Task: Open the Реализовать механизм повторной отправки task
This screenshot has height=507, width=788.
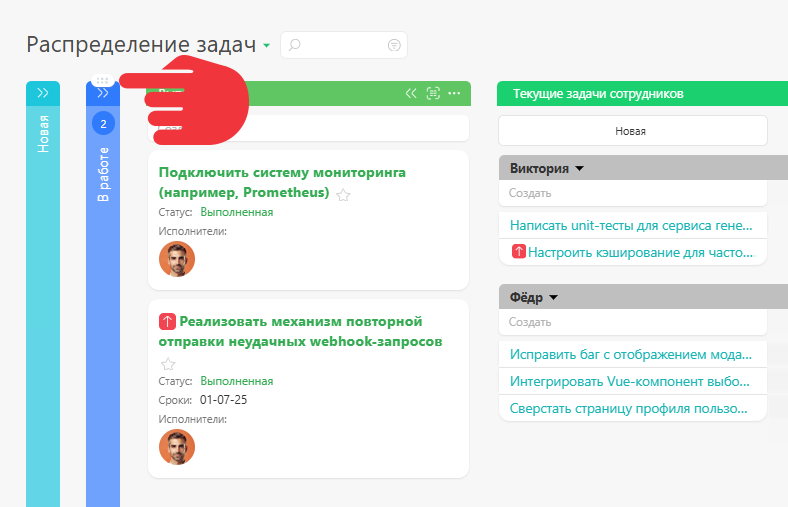Action: coord(301,332)
